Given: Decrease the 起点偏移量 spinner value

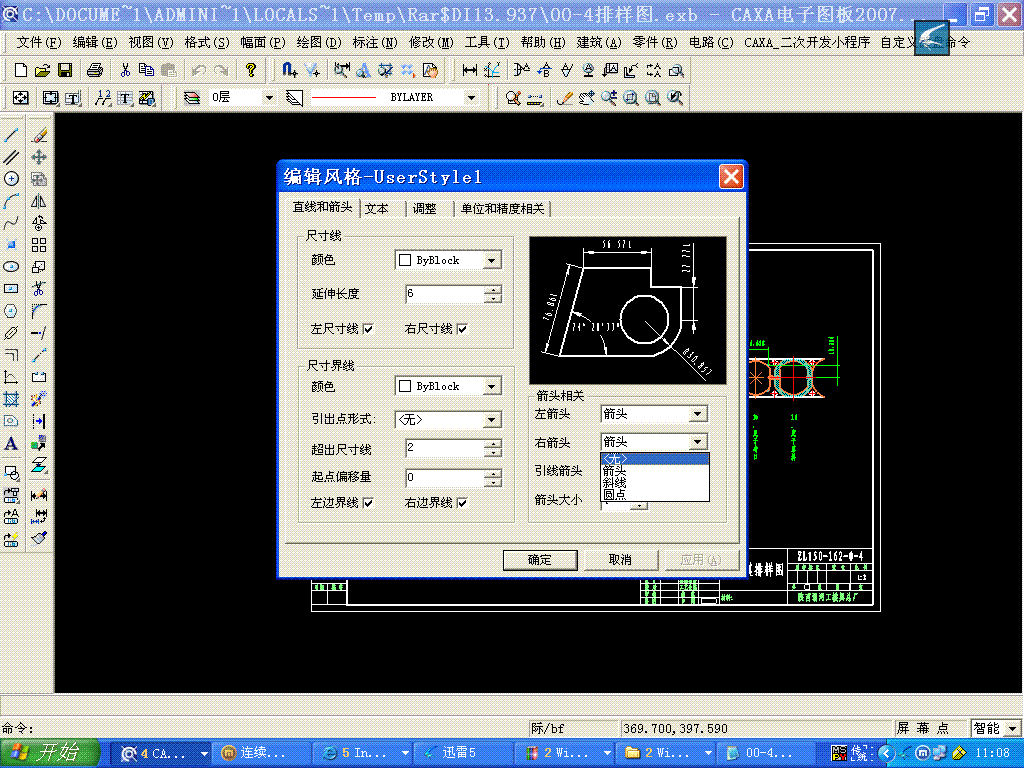Looking at the screenshot, I should [x=494, y=482].
